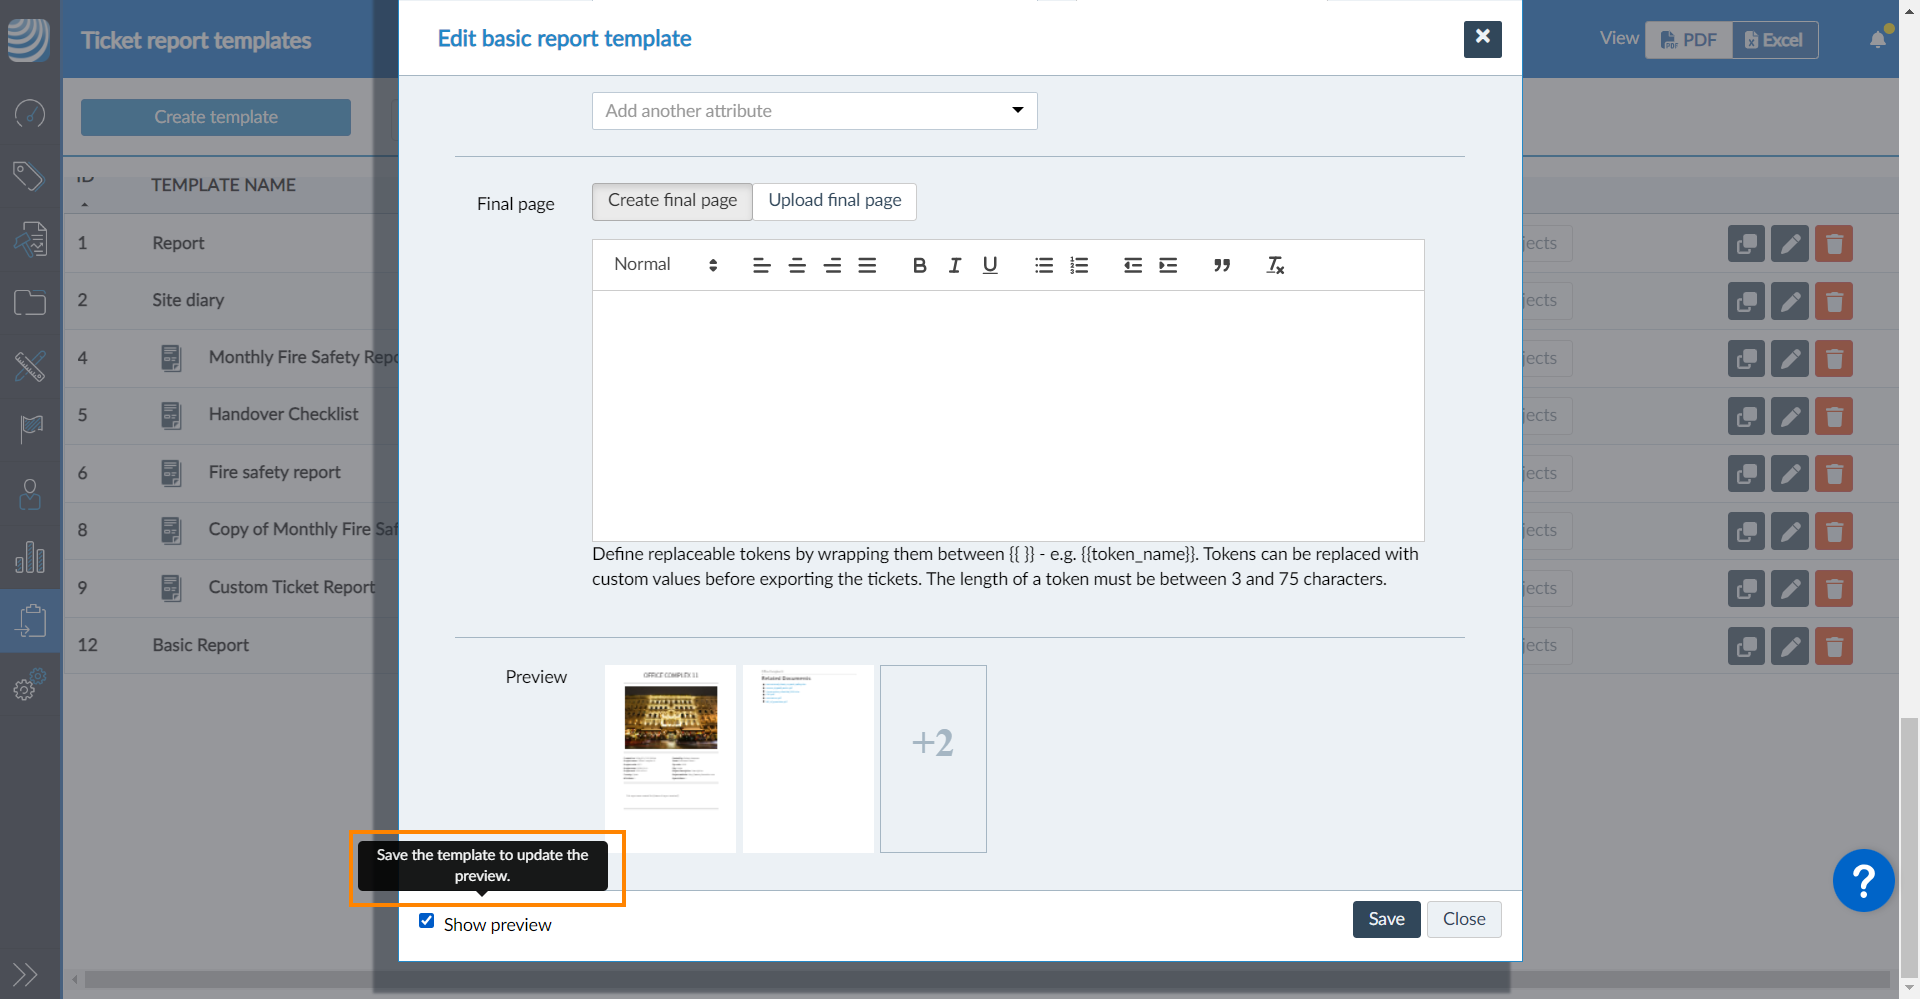Apply italic formatting in editor
Screen dimensions: 1920x999
955,265
